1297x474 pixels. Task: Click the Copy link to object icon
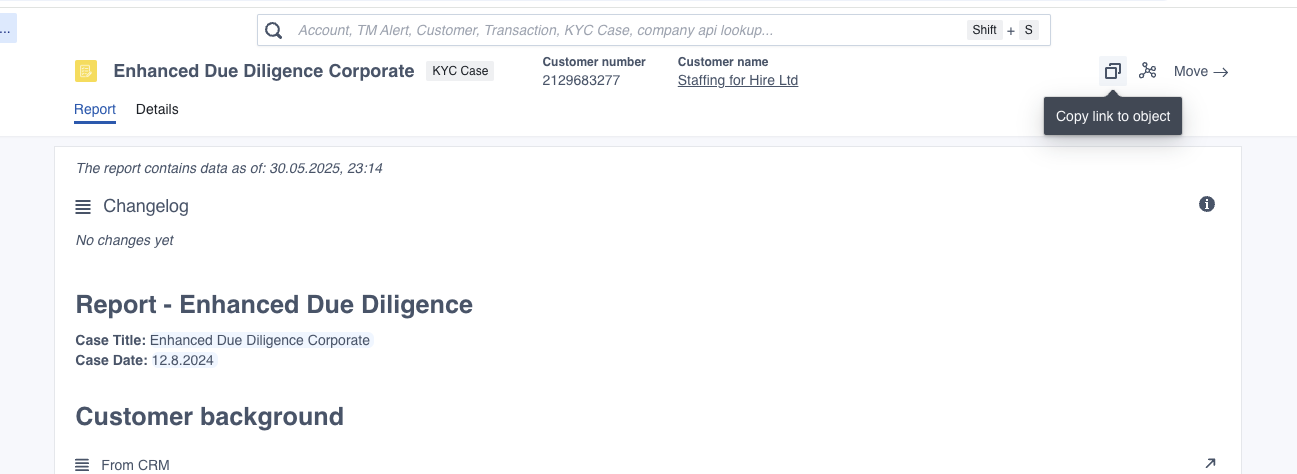click(1112, 71)
